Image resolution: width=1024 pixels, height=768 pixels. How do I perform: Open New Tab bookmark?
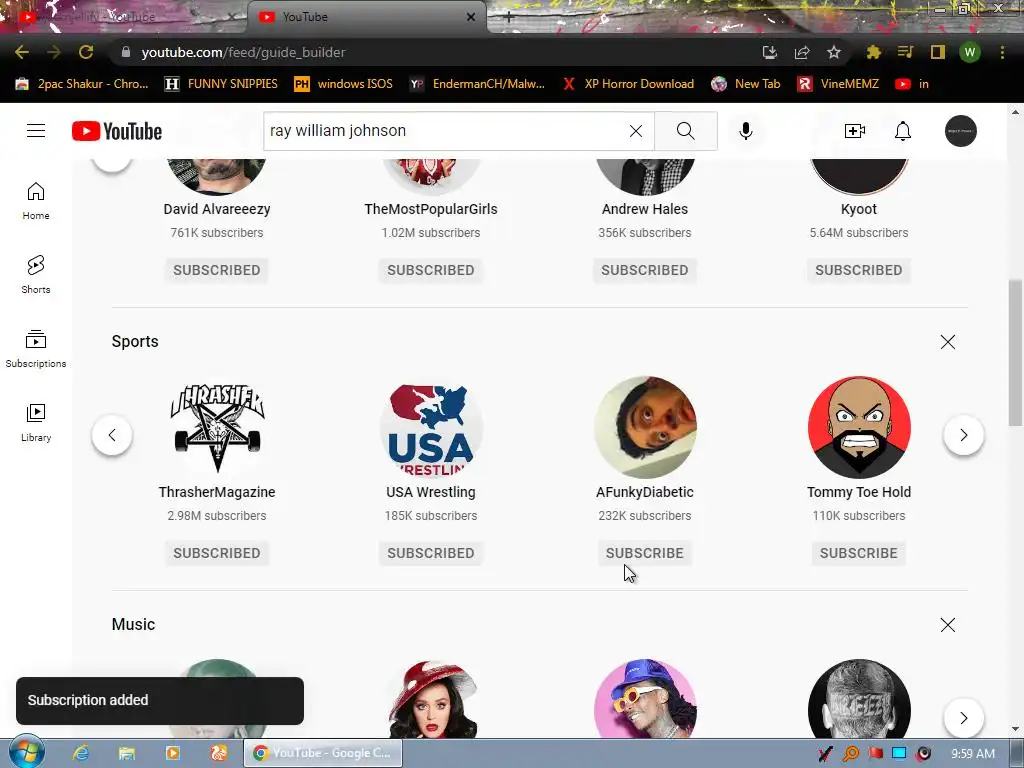coord(746,84)
